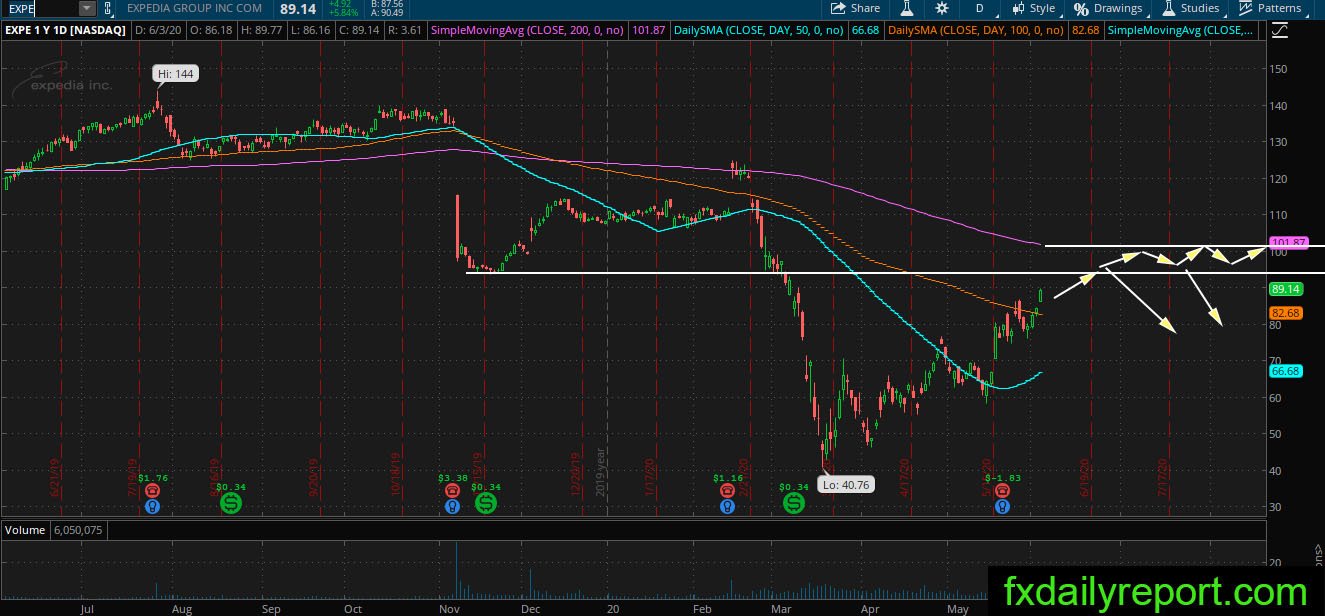Click the EXPE symbol input field
The image size is (1325, 616).
click(39, 8)
